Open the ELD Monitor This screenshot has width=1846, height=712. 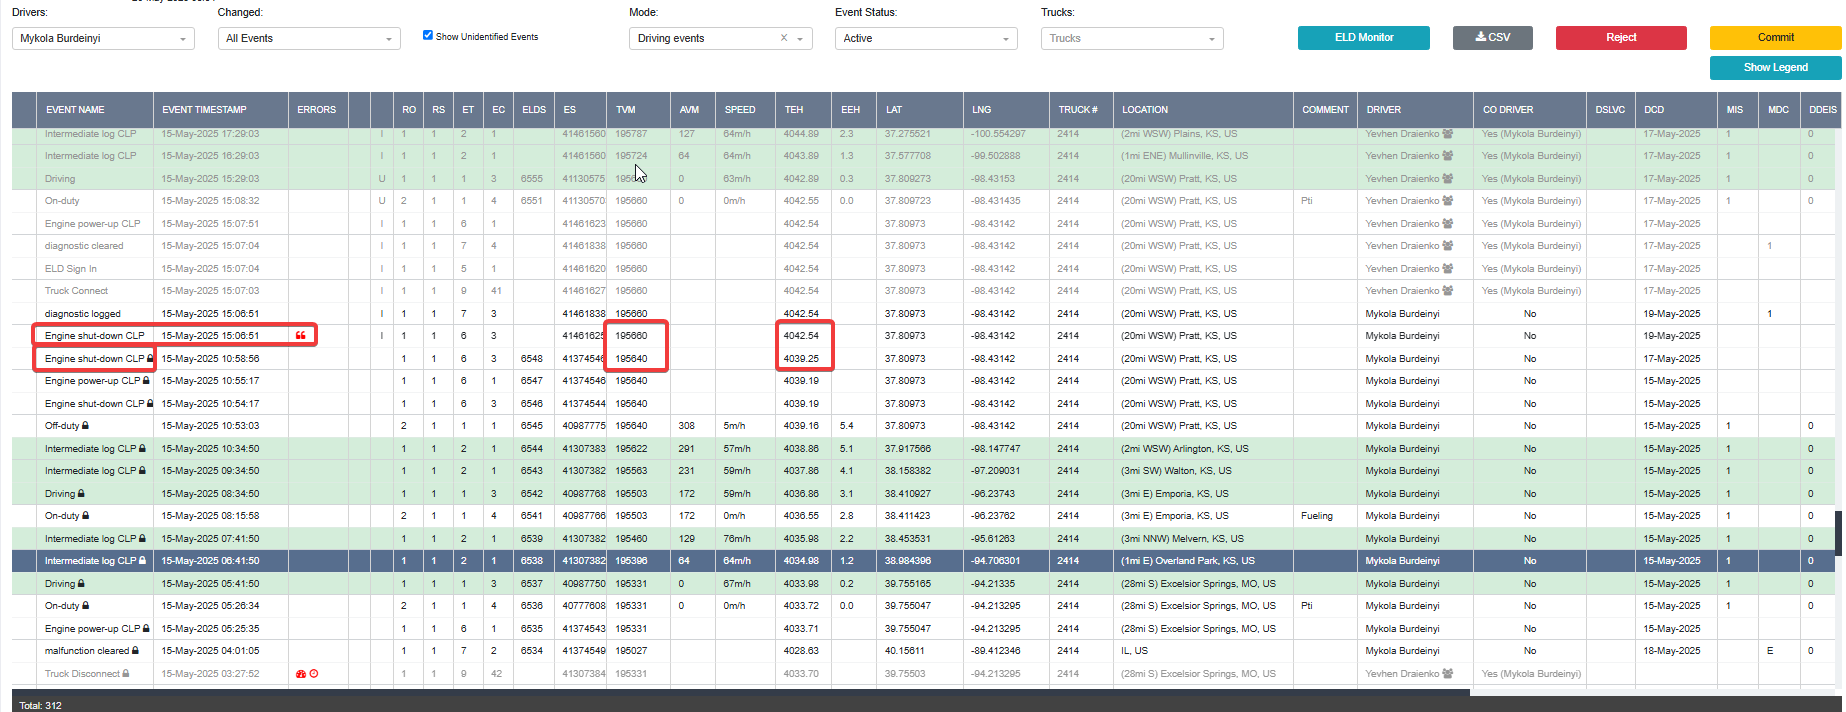coord(1364,38)
